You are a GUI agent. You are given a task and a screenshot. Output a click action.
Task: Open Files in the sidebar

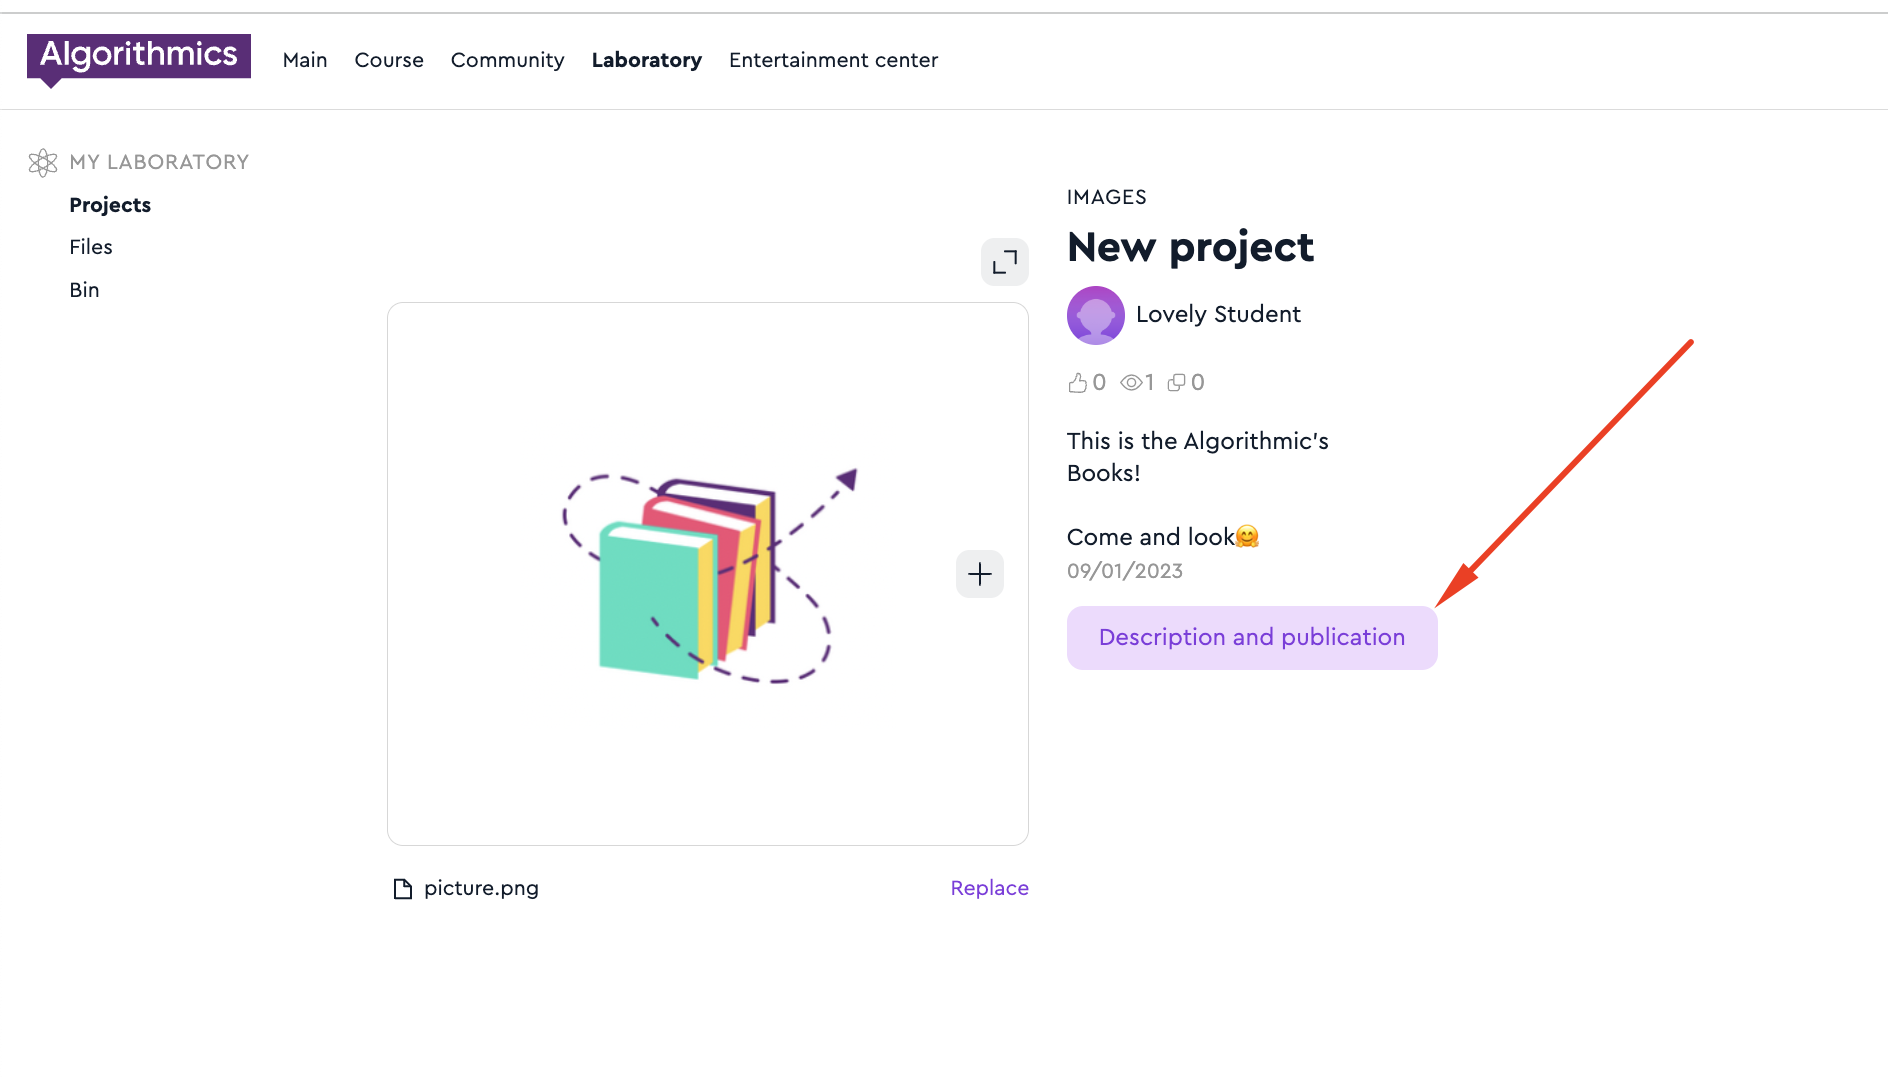point(91,247)
